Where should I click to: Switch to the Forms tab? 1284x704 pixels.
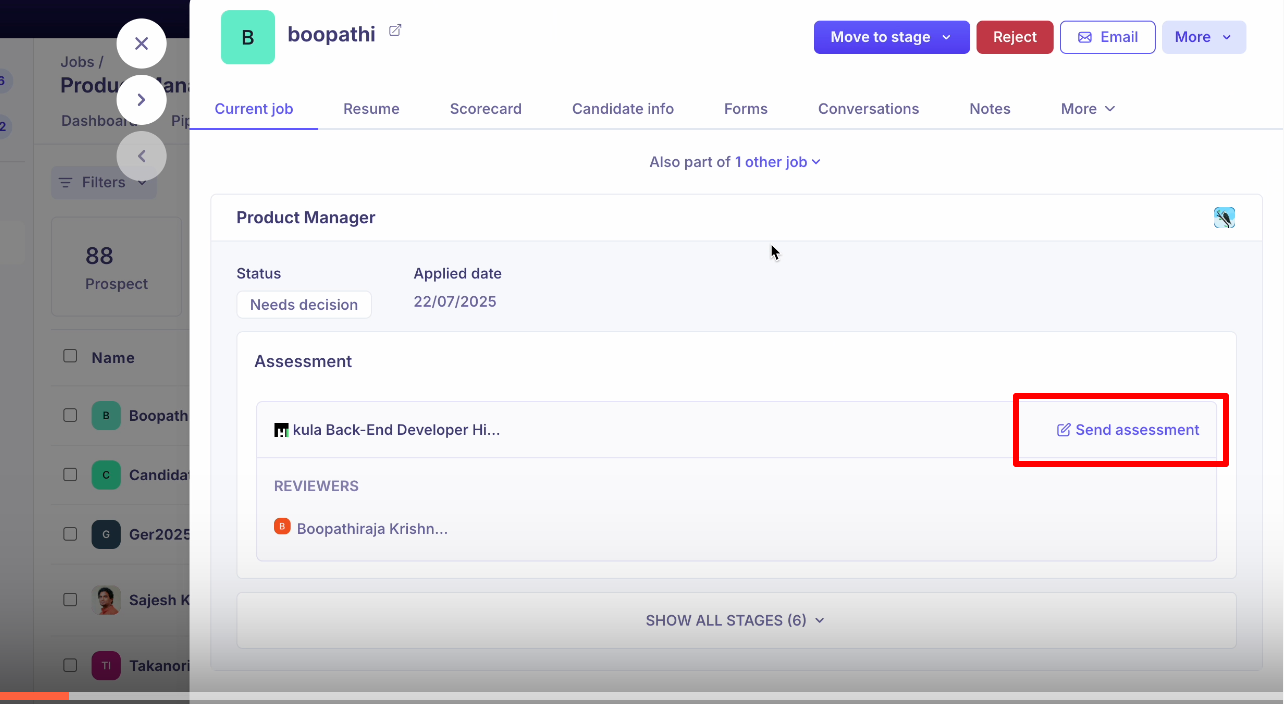click(746, 109)
